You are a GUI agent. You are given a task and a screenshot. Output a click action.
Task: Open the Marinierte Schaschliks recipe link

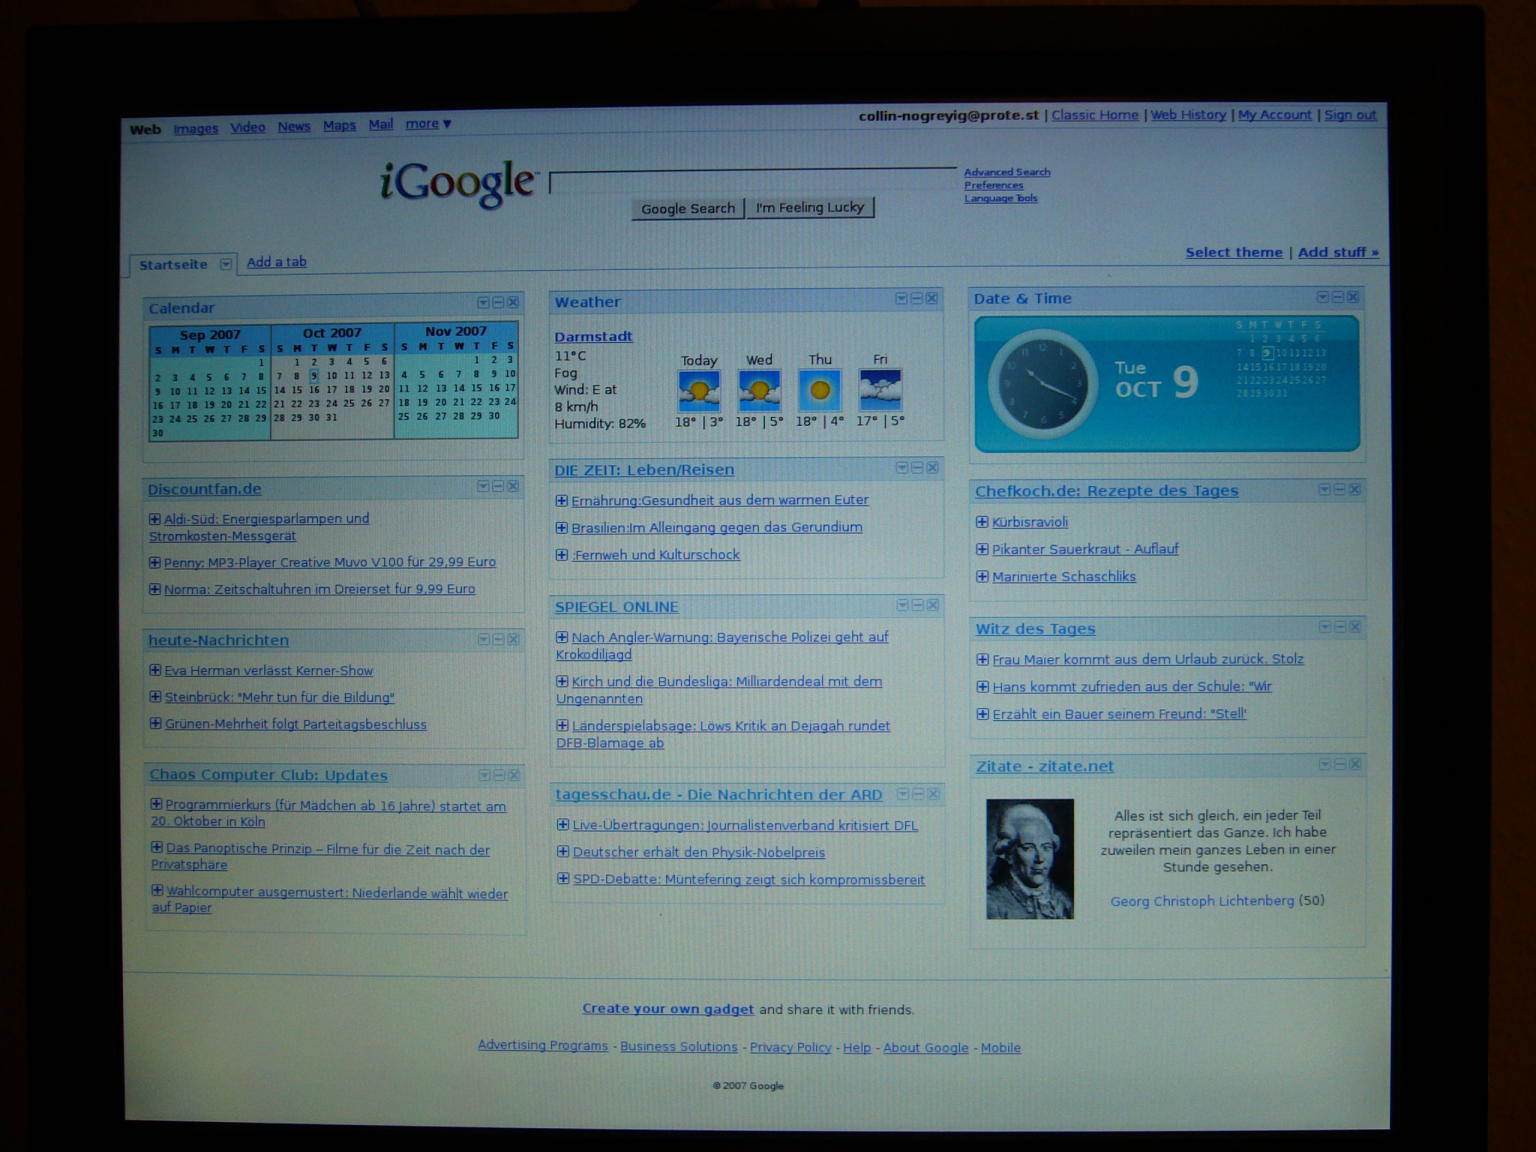click(x=1064, y=577)
